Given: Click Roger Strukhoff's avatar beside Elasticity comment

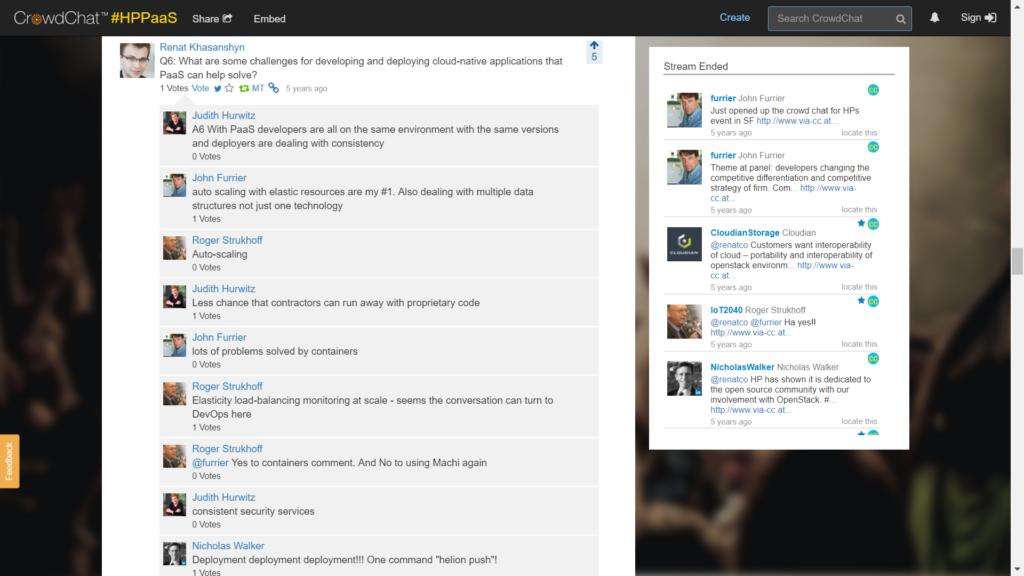Looking at the screenshot, I should 174,394.
